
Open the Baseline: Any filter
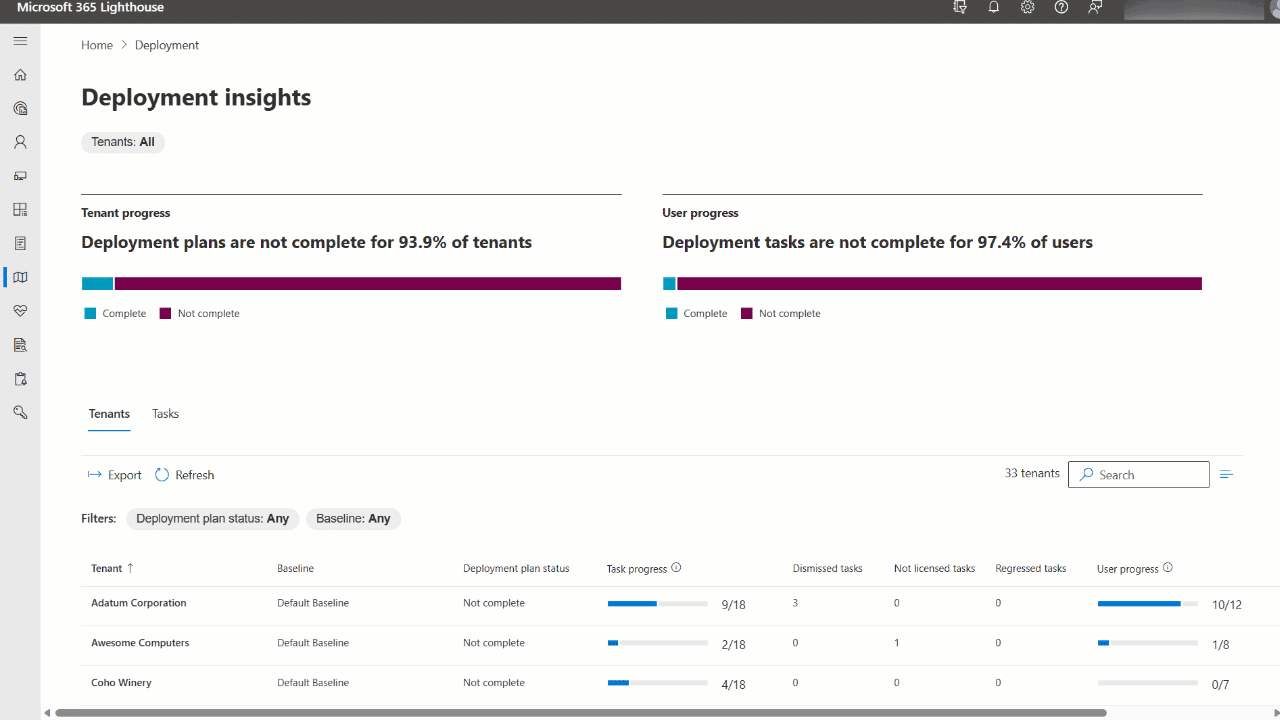353,518
